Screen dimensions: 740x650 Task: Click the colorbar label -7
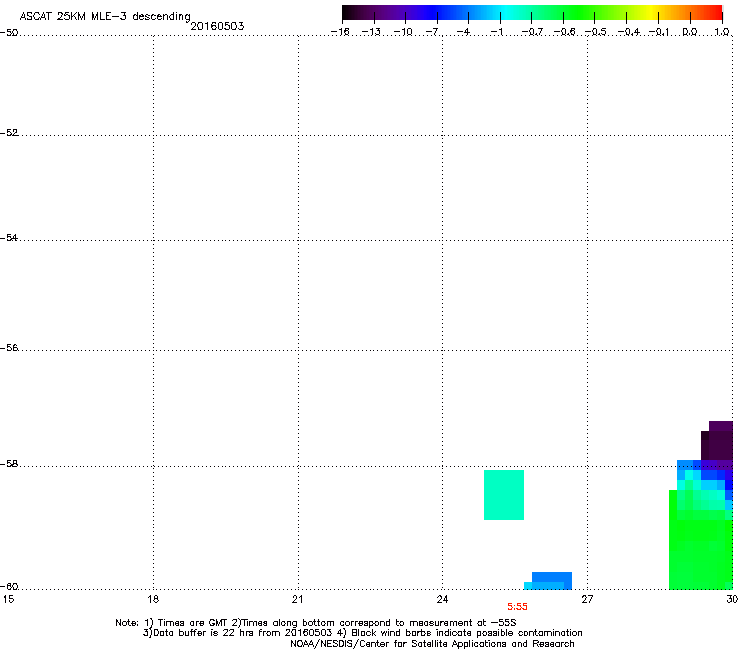tap(434, 32)
